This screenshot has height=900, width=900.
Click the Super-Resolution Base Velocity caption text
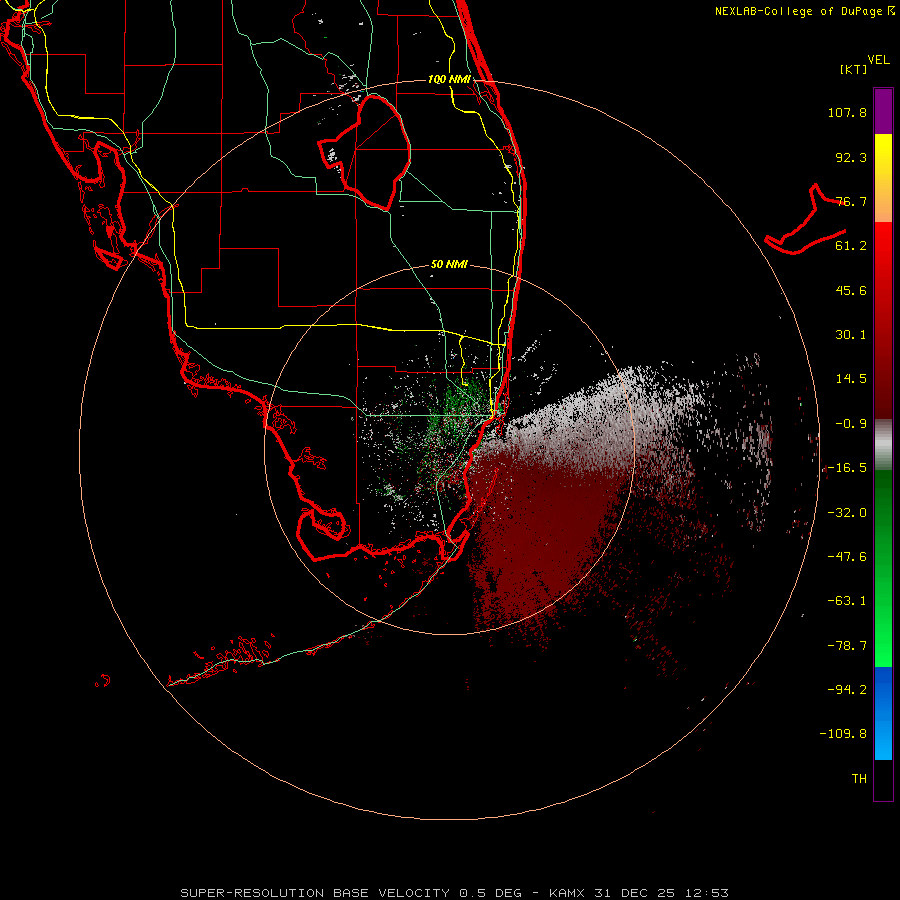[454, 893]
